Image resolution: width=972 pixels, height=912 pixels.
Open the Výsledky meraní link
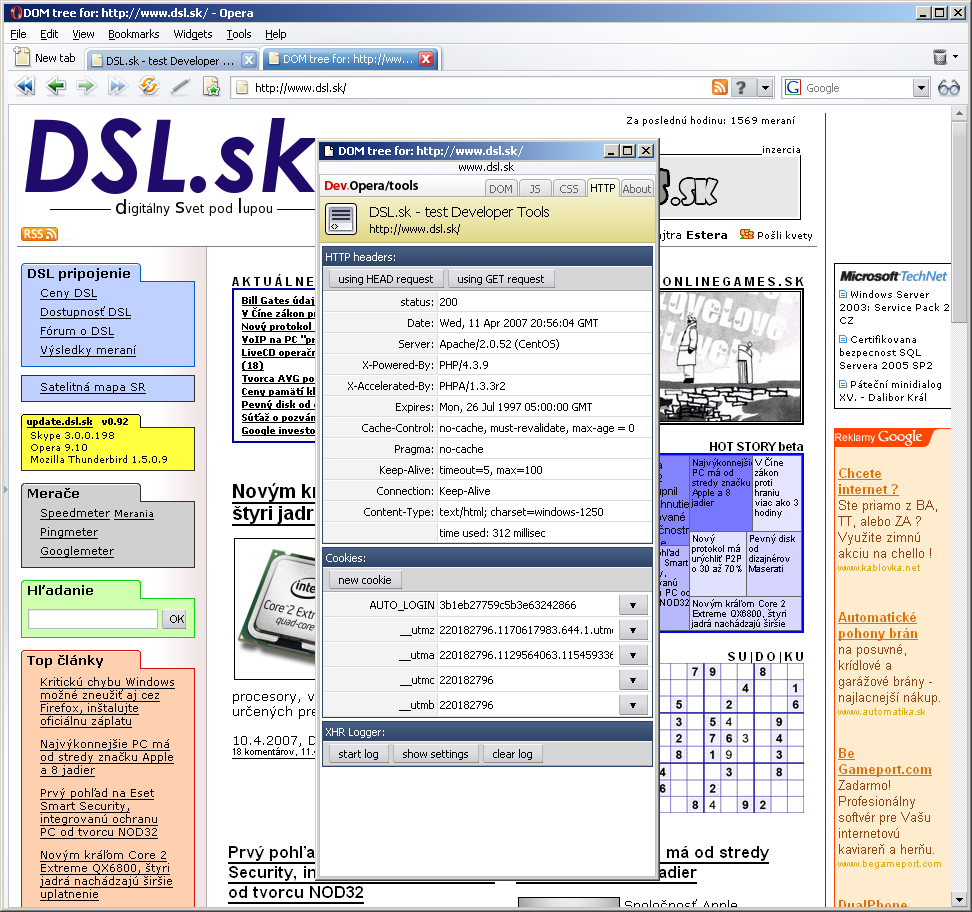(88, 350)
